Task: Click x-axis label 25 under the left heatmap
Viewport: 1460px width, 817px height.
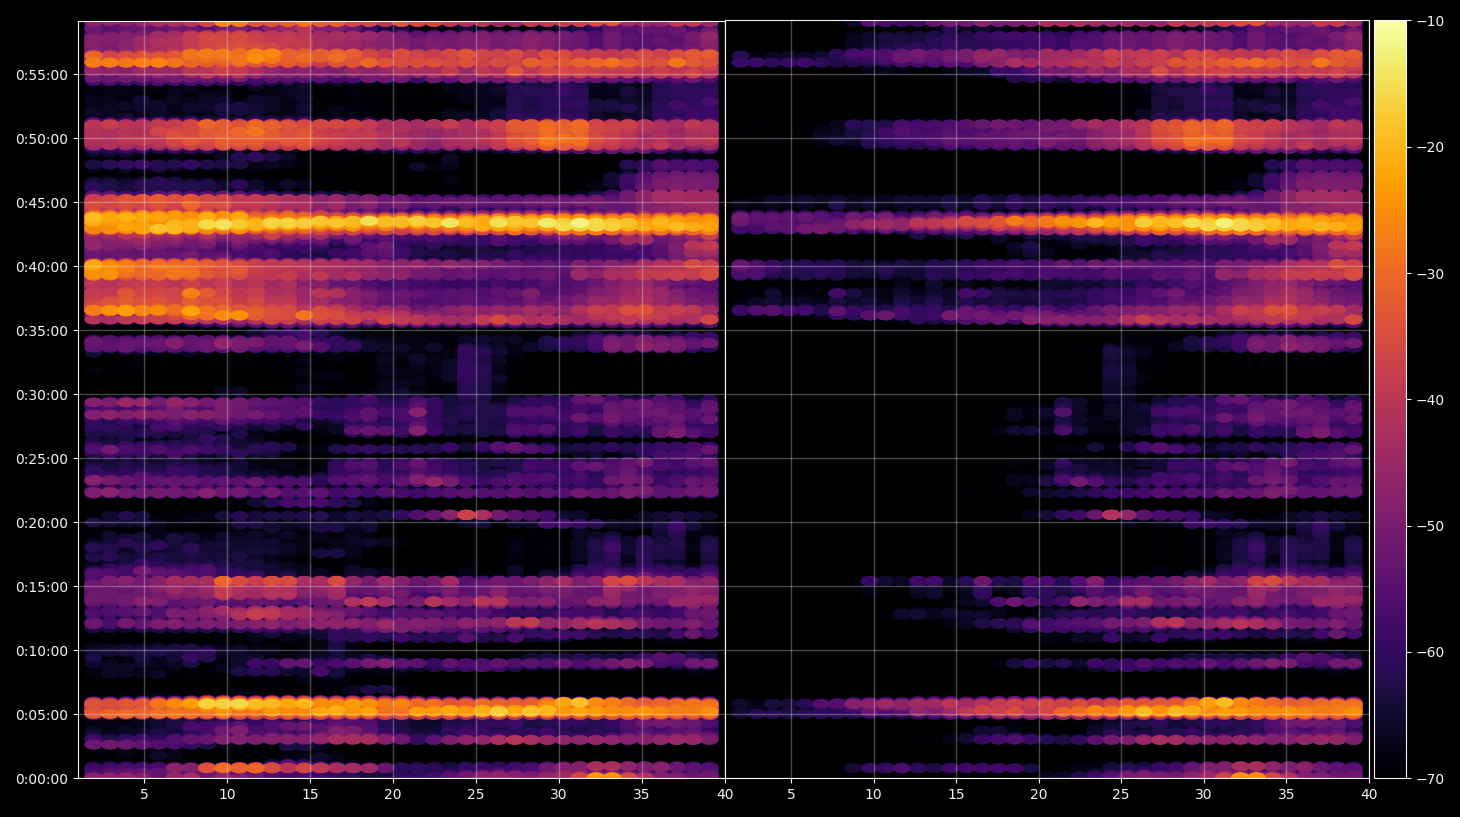Action: click(475, 795)
